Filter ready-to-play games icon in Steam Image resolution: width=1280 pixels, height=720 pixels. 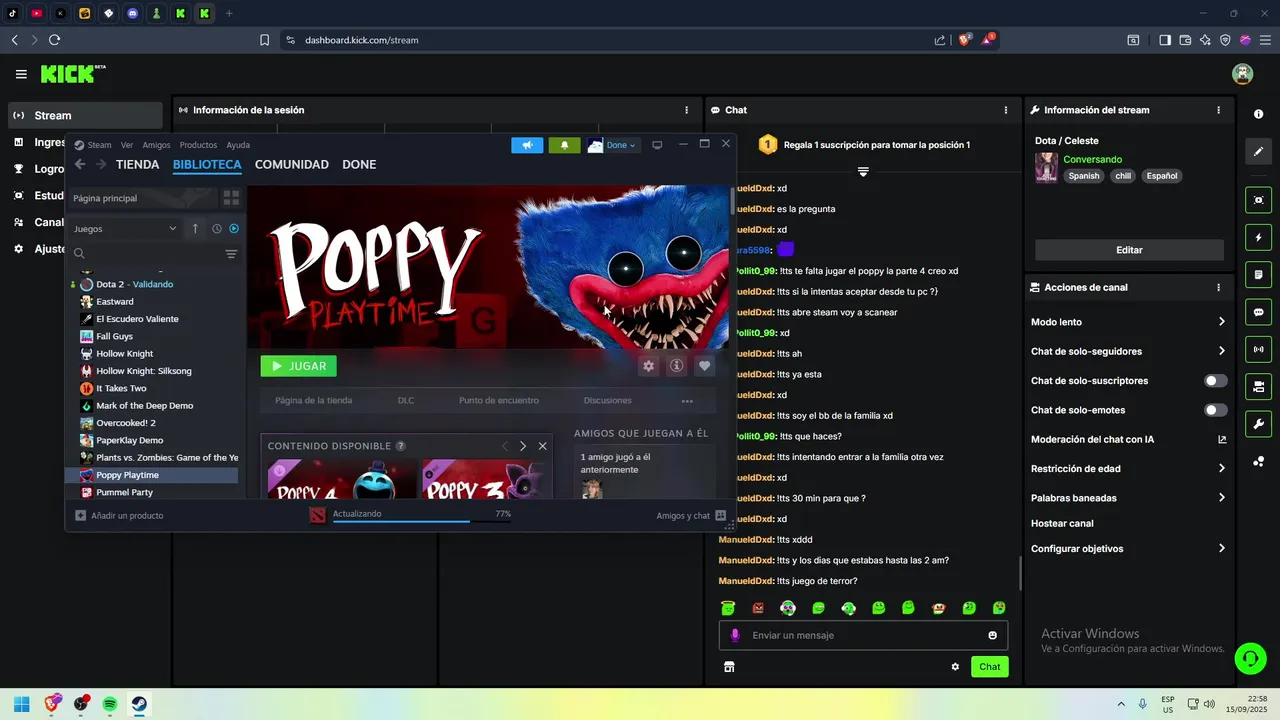tap(234, 229)
